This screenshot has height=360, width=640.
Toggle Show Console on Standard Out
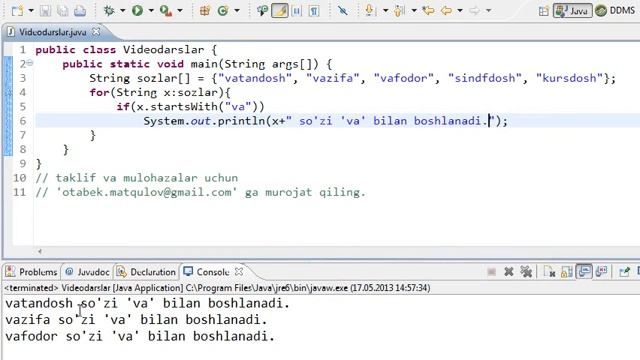584,271
